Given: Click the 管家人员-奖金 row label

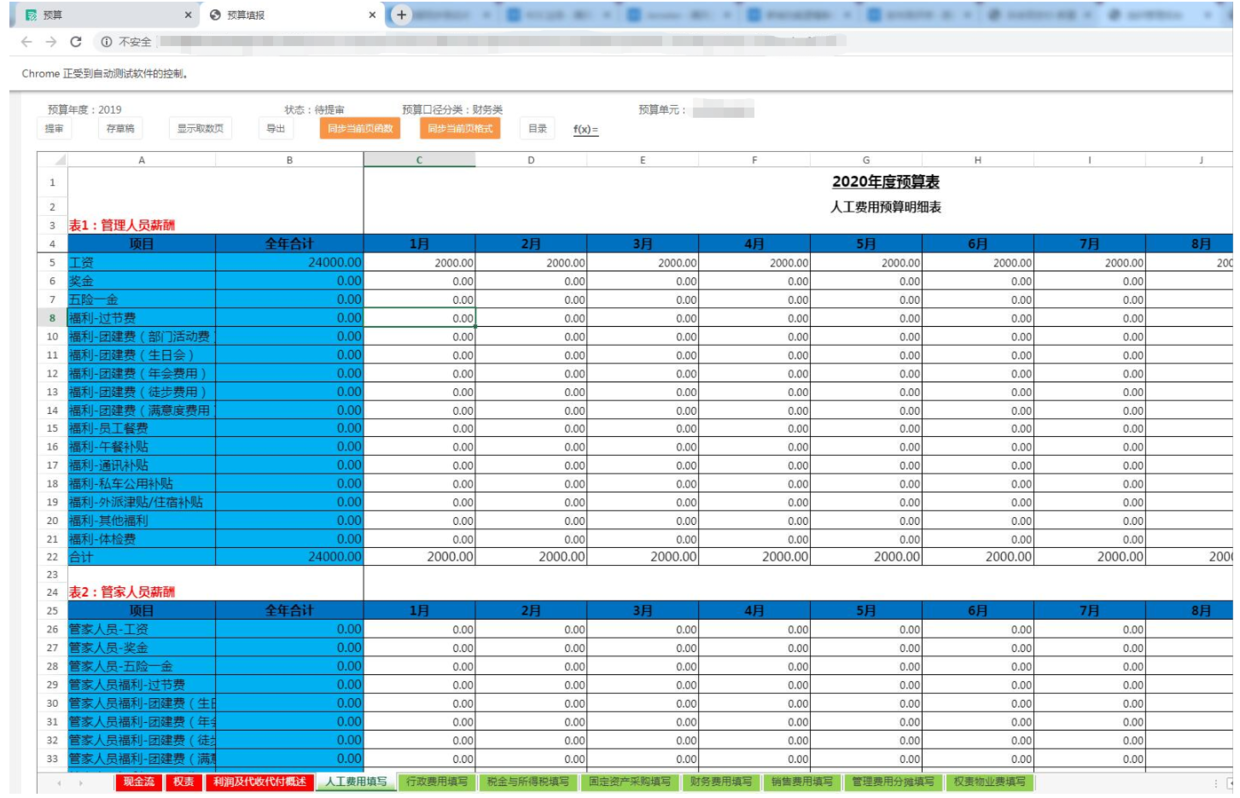Looking at the screenshot, I should 142,648.
